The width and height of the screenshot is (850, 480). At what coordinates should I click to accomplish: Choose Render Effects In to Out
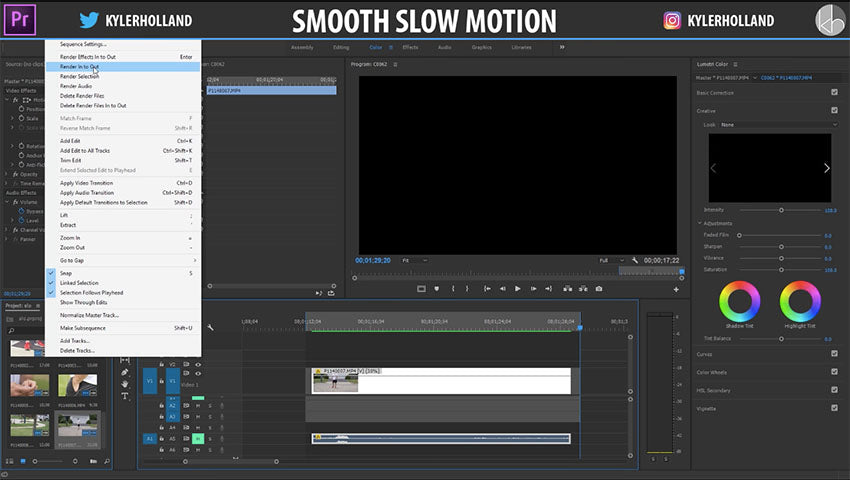coord(124,57)
